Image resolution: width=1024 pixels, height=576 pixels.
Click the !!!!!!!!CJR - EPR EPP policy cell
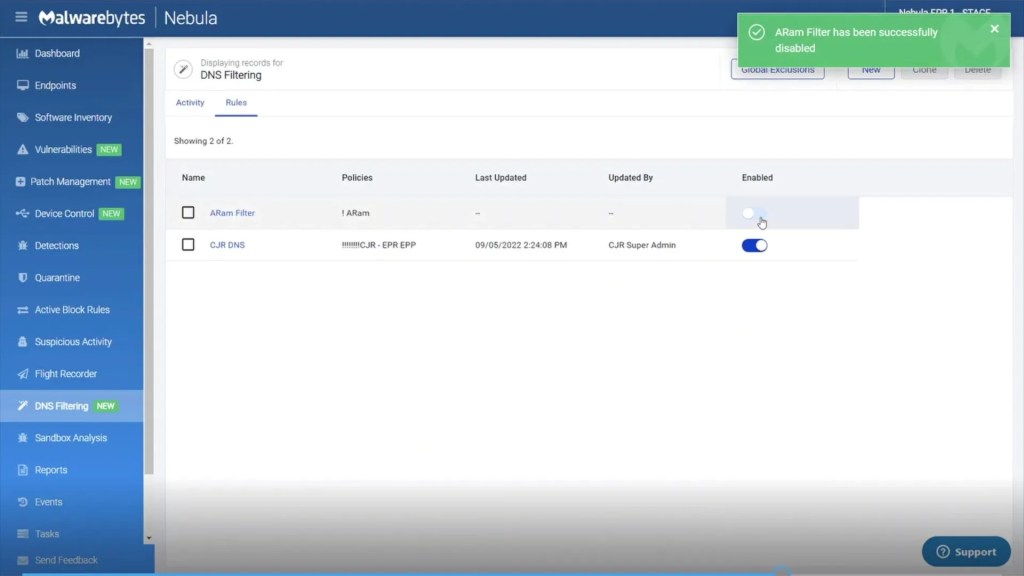379,245
